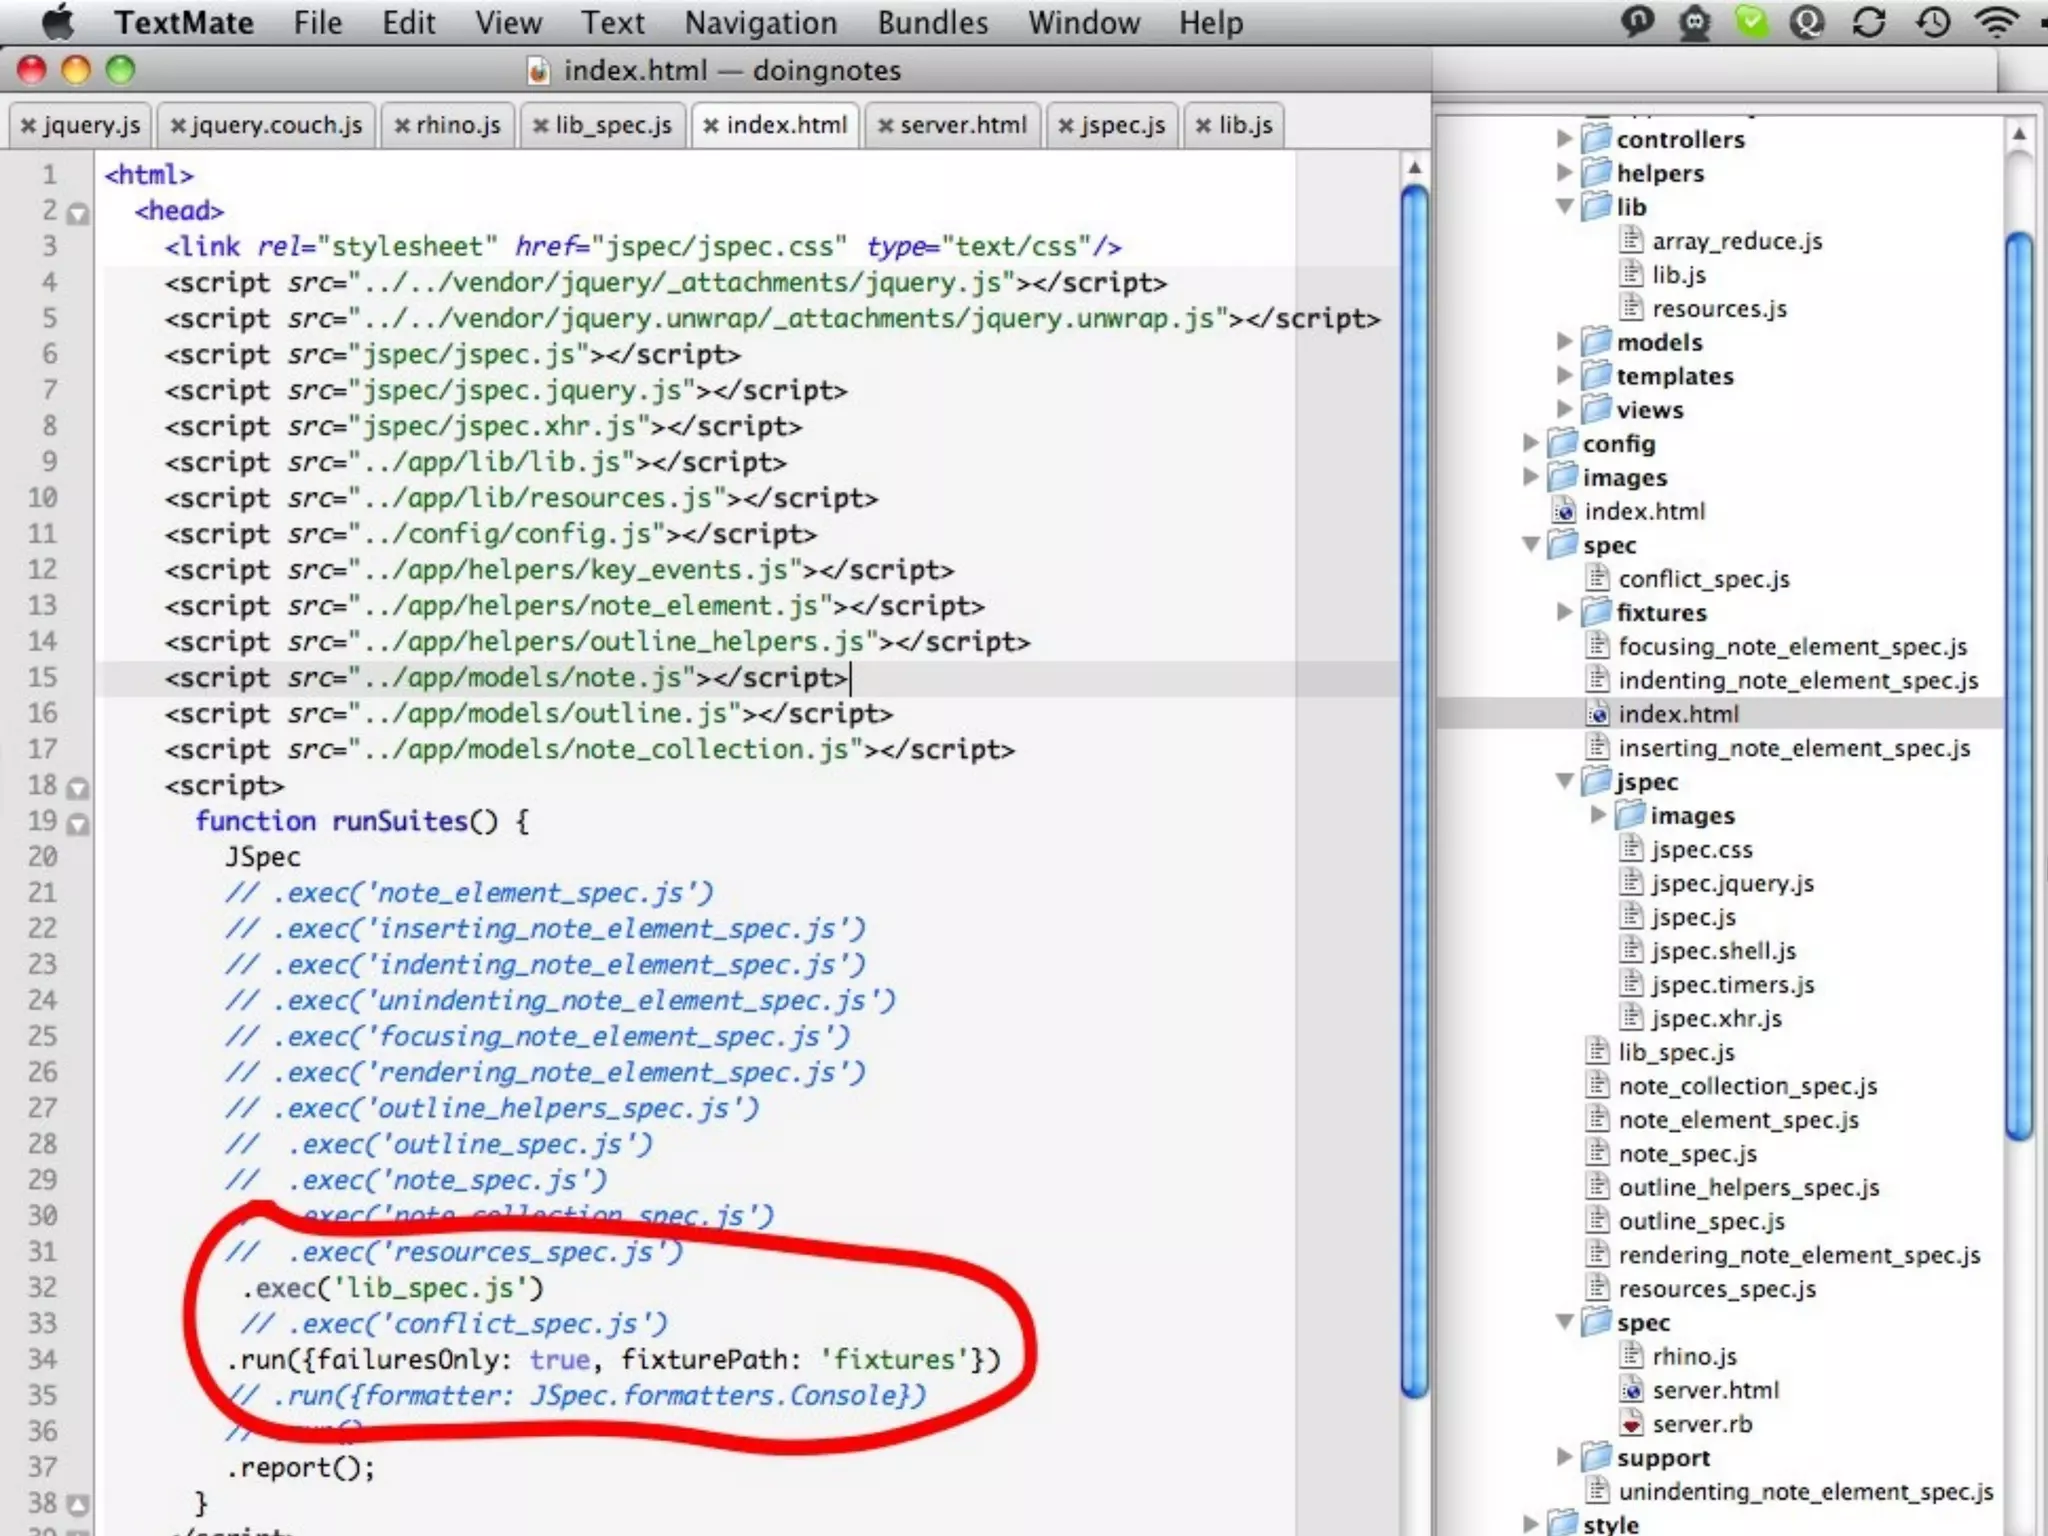Click the editor vertical scrollbar thumb
This screenshot has height=1536, width=2048.
pyautogui.click(x=1414, y=790)
